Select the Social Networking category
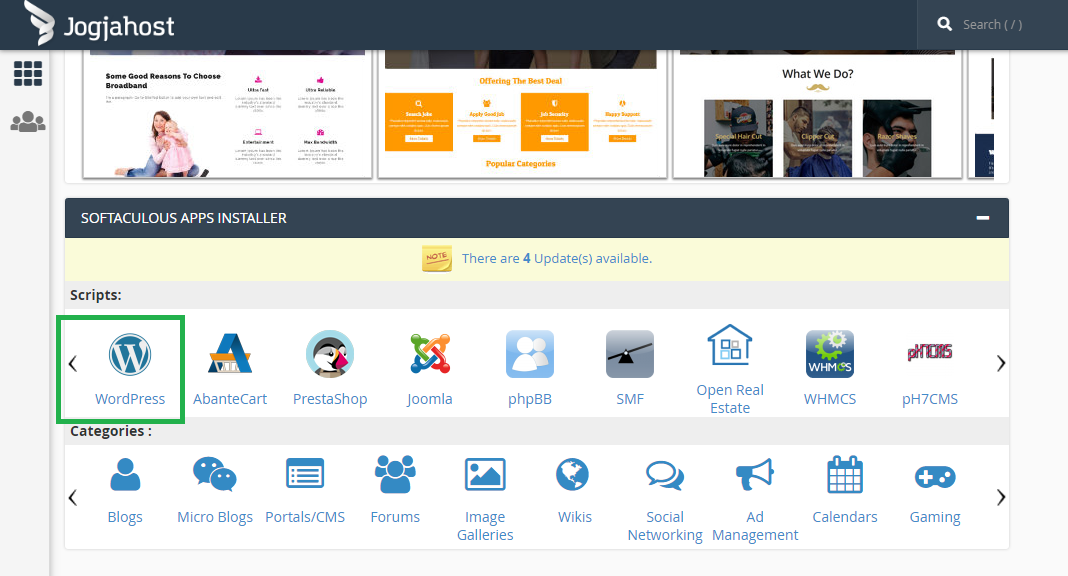Image resolution: width=1068 pixels, height=576 pixels. (665, 474)
